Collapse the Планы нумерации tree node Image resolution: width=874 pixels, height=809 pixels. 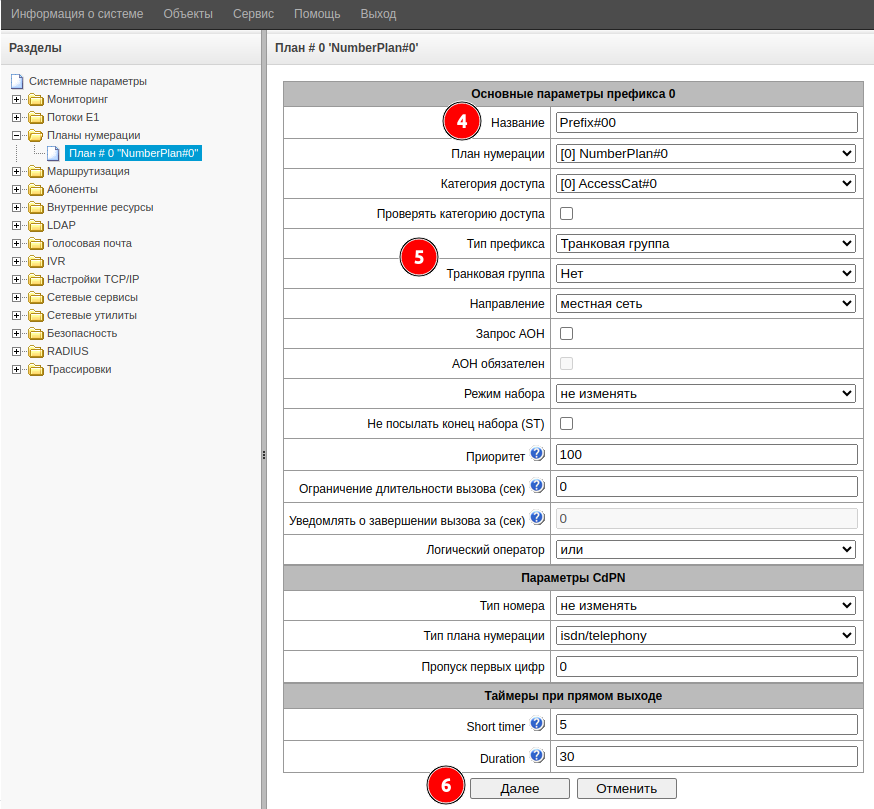click(16, 135)
